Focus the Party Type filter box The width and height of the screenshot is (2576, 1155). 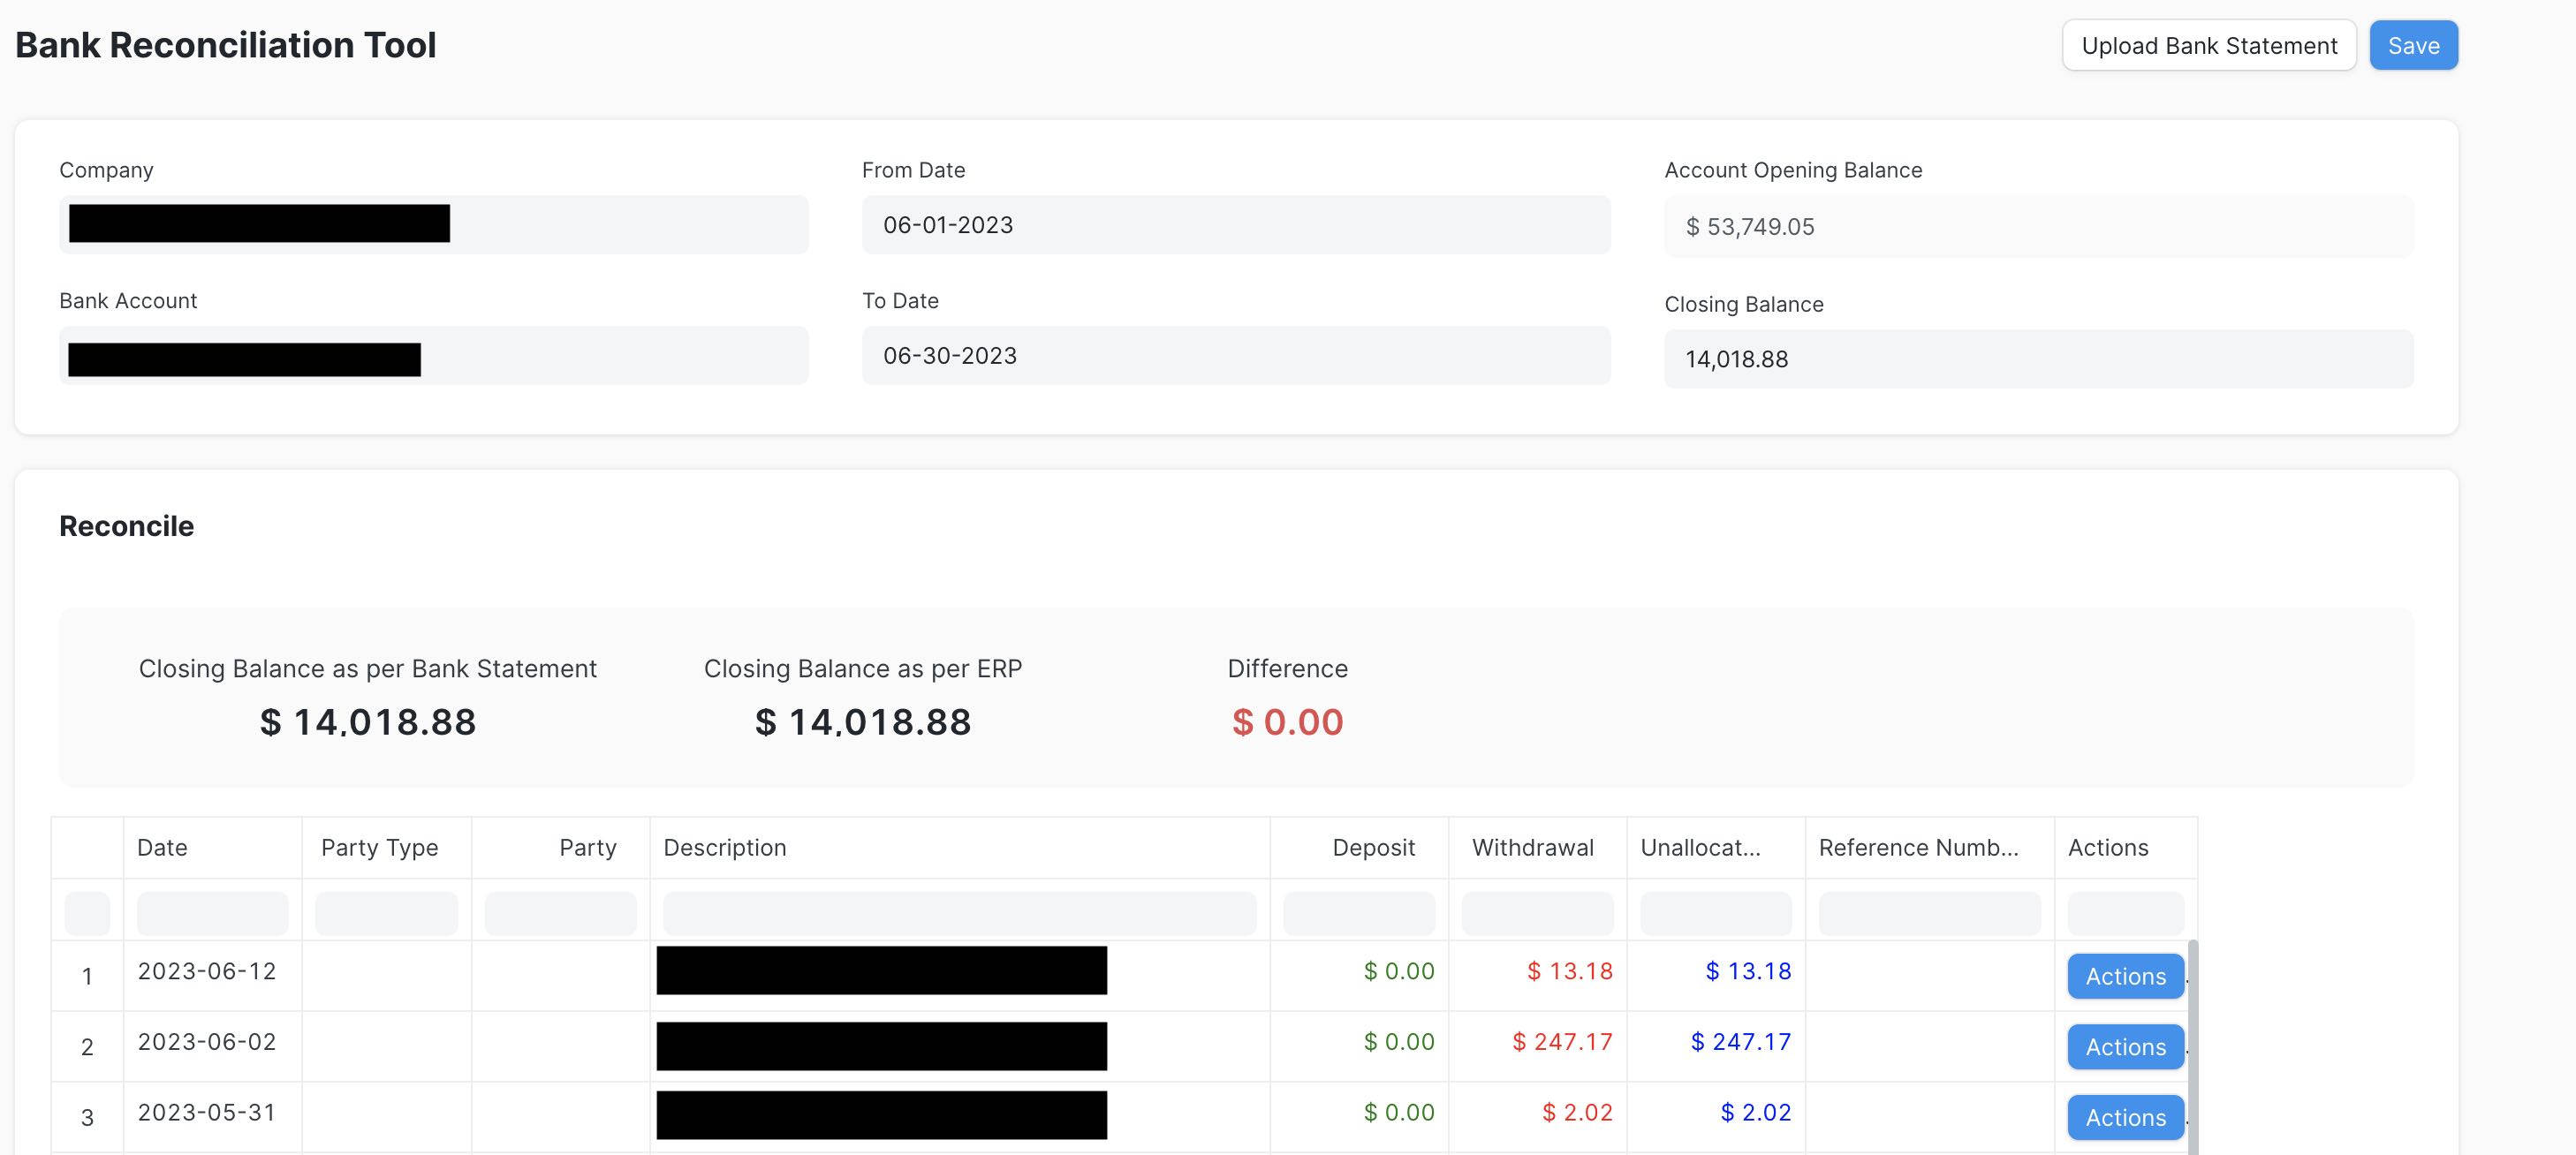click(x=385, y=912)
